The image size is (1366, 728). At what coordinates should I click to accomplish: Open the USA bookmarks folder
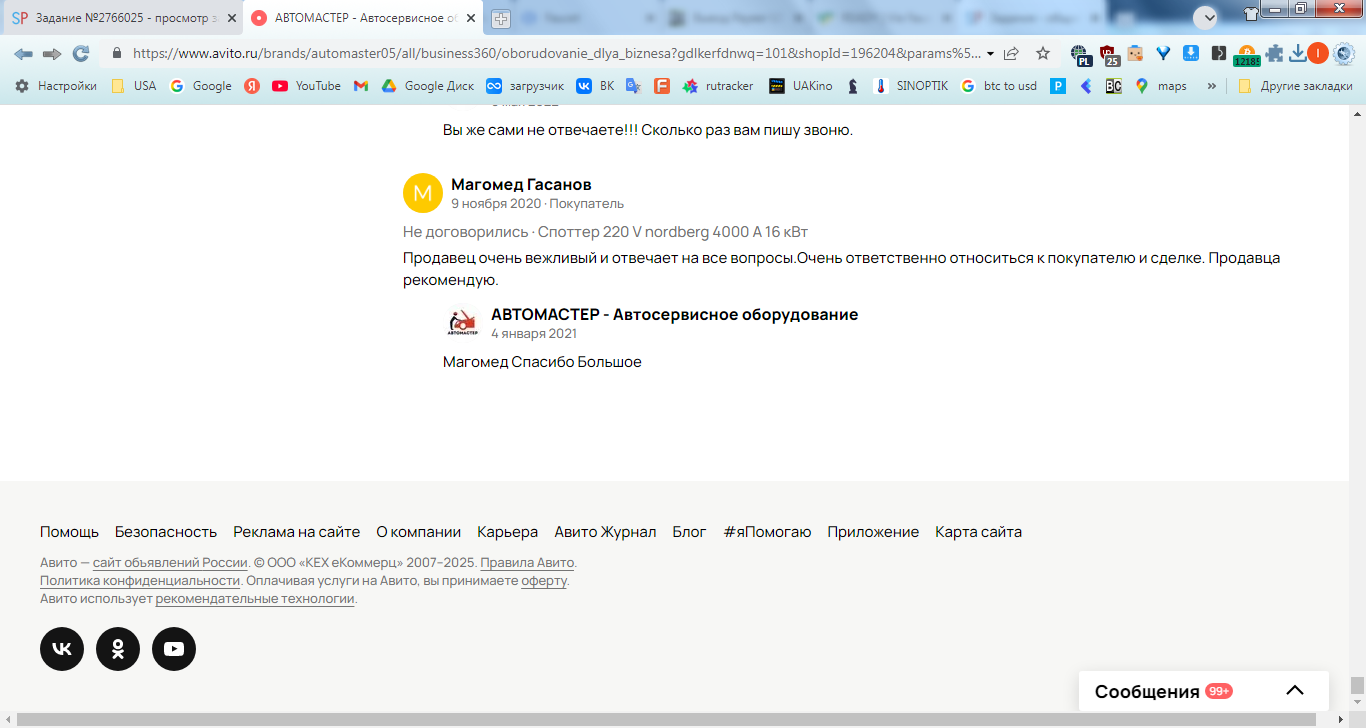[133, 86]
